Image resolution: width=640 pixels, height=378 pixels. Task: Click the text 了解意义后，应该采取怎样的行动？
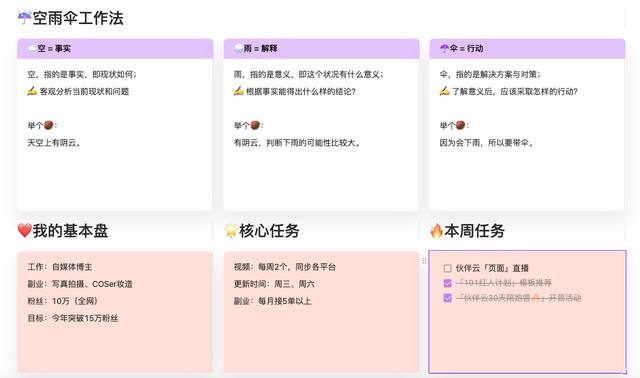coord(515,91)
